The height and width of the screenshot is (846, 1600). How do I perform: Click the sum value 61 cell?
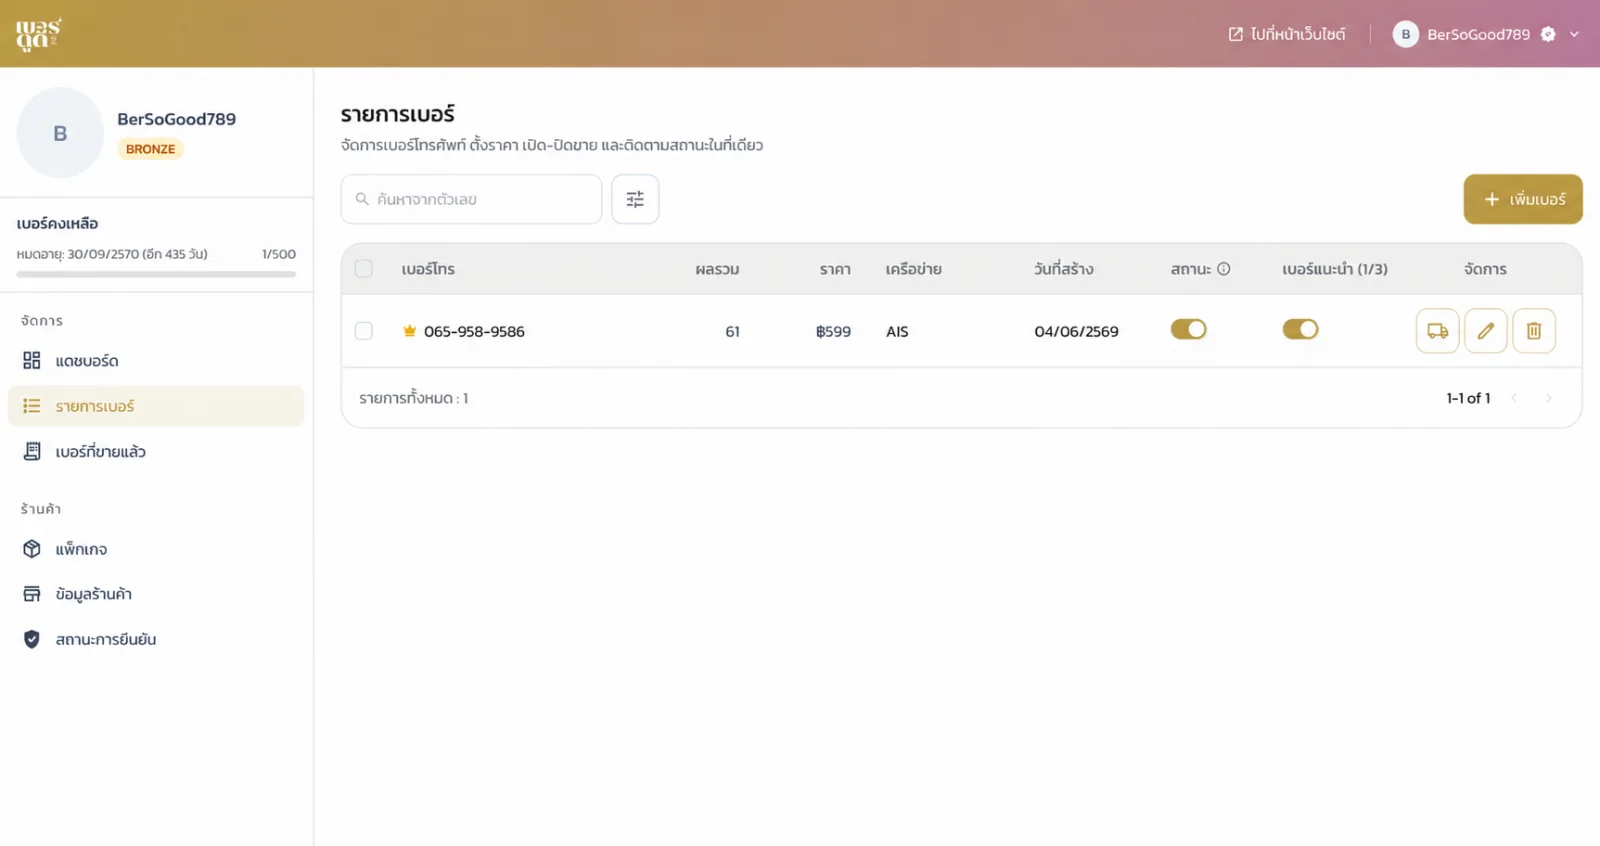coord(732,331)
